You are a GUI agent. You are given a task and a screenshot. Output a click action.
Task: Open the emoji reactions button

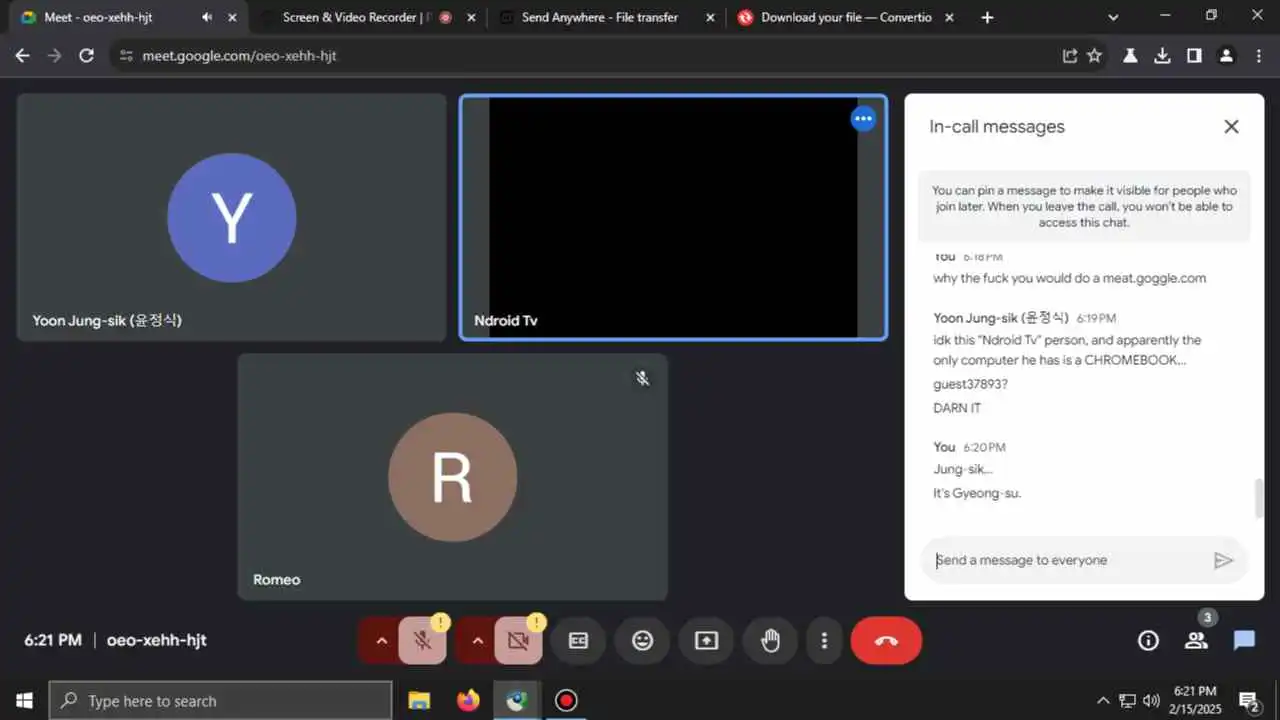pyautogui.click(x=642, y=641)
